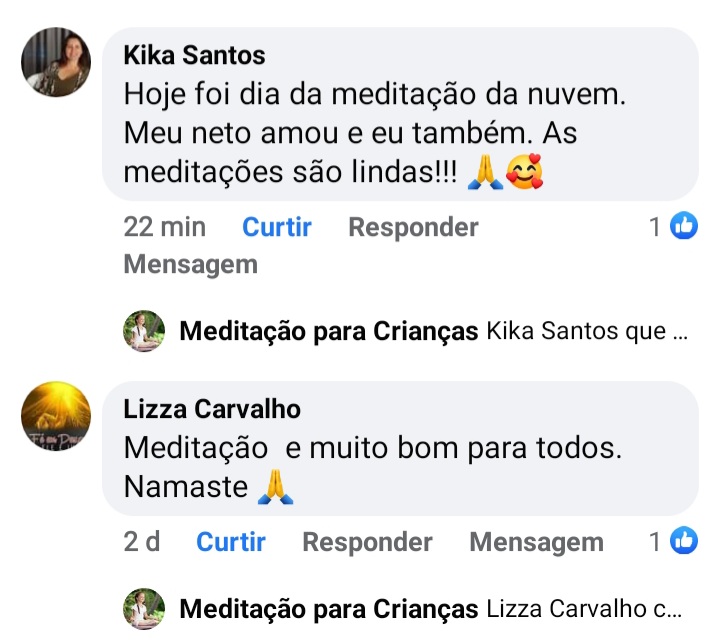
Task: Click Meditação para Crianças avatar under Kika's comment
Action: (x=144, y=331)
